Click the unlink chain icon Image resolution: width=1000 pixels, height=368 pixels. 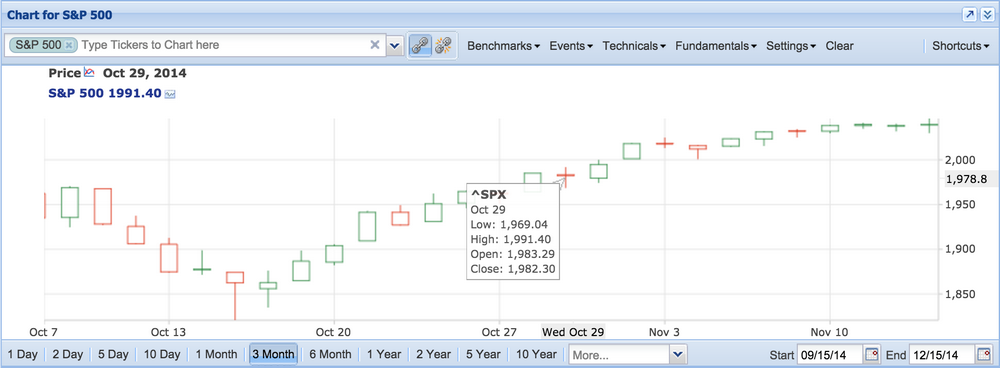pyautogui.click(x=443, y=45)
